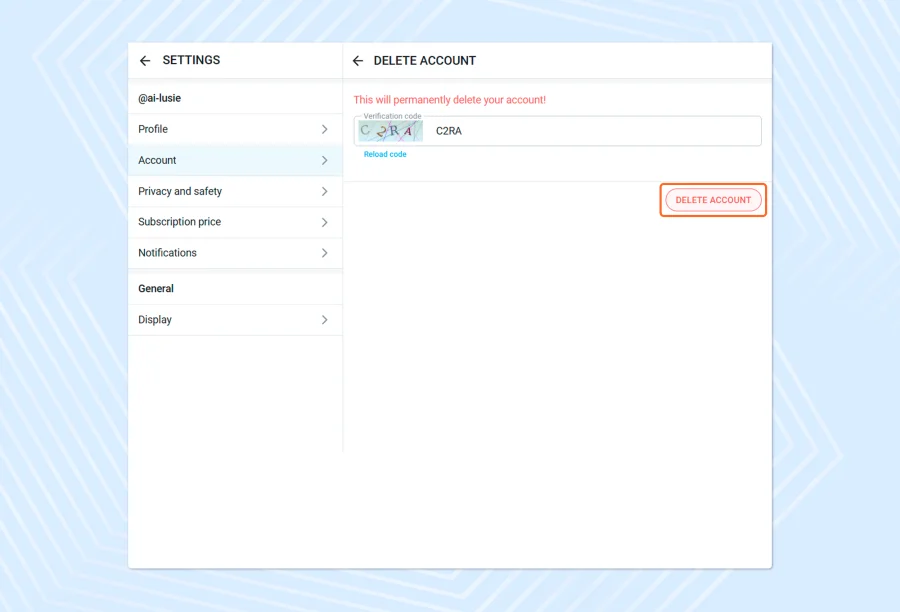Click the Display row chevron arrow
Screen dimensions: 900x612
coord(324,320)
